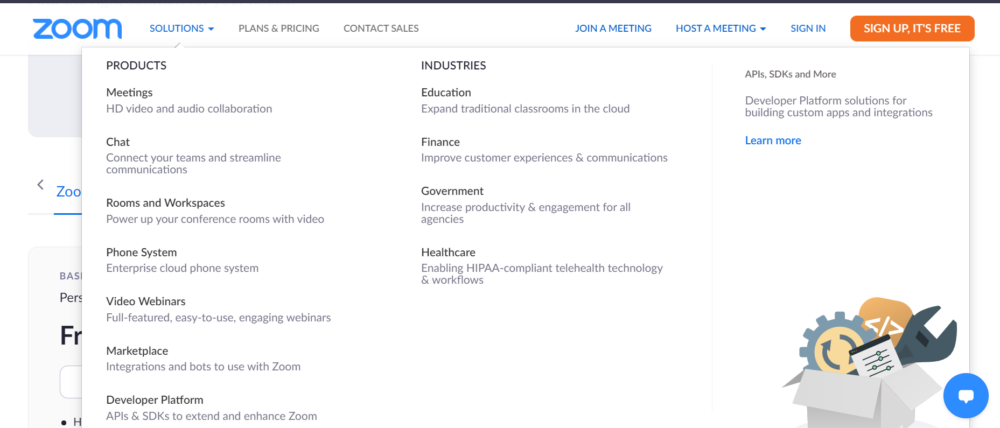Click 'Improve customer experiences & communications' text
1000x428 pixels.
(544, 158)
